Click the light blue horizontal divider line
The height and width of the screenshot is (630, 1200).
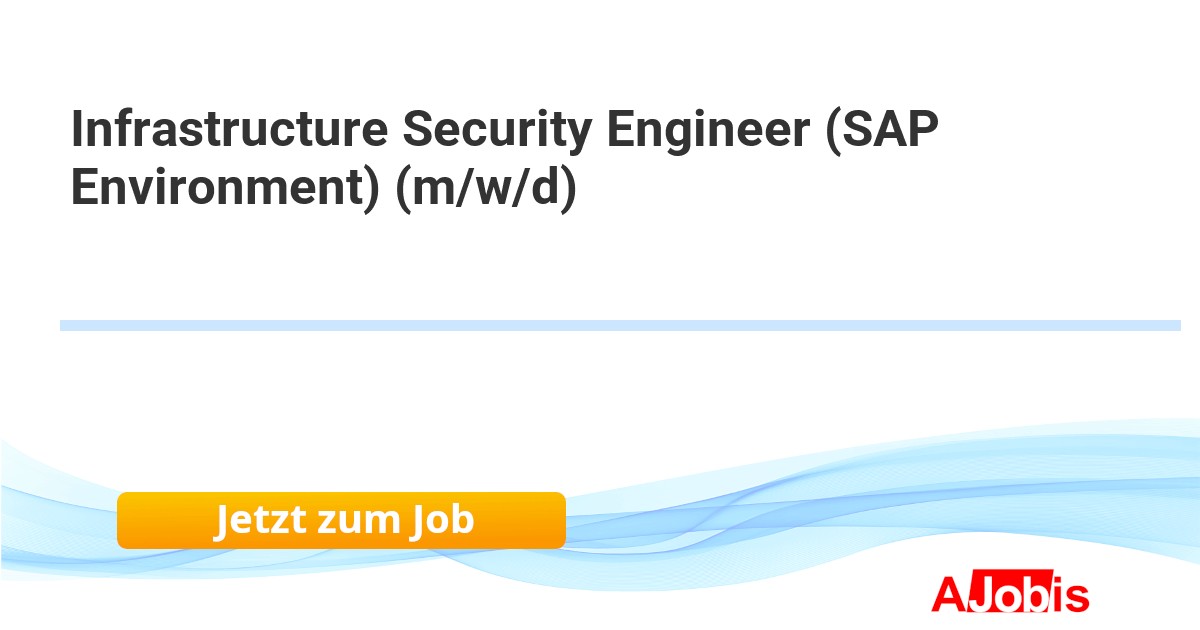pos(620,325)
